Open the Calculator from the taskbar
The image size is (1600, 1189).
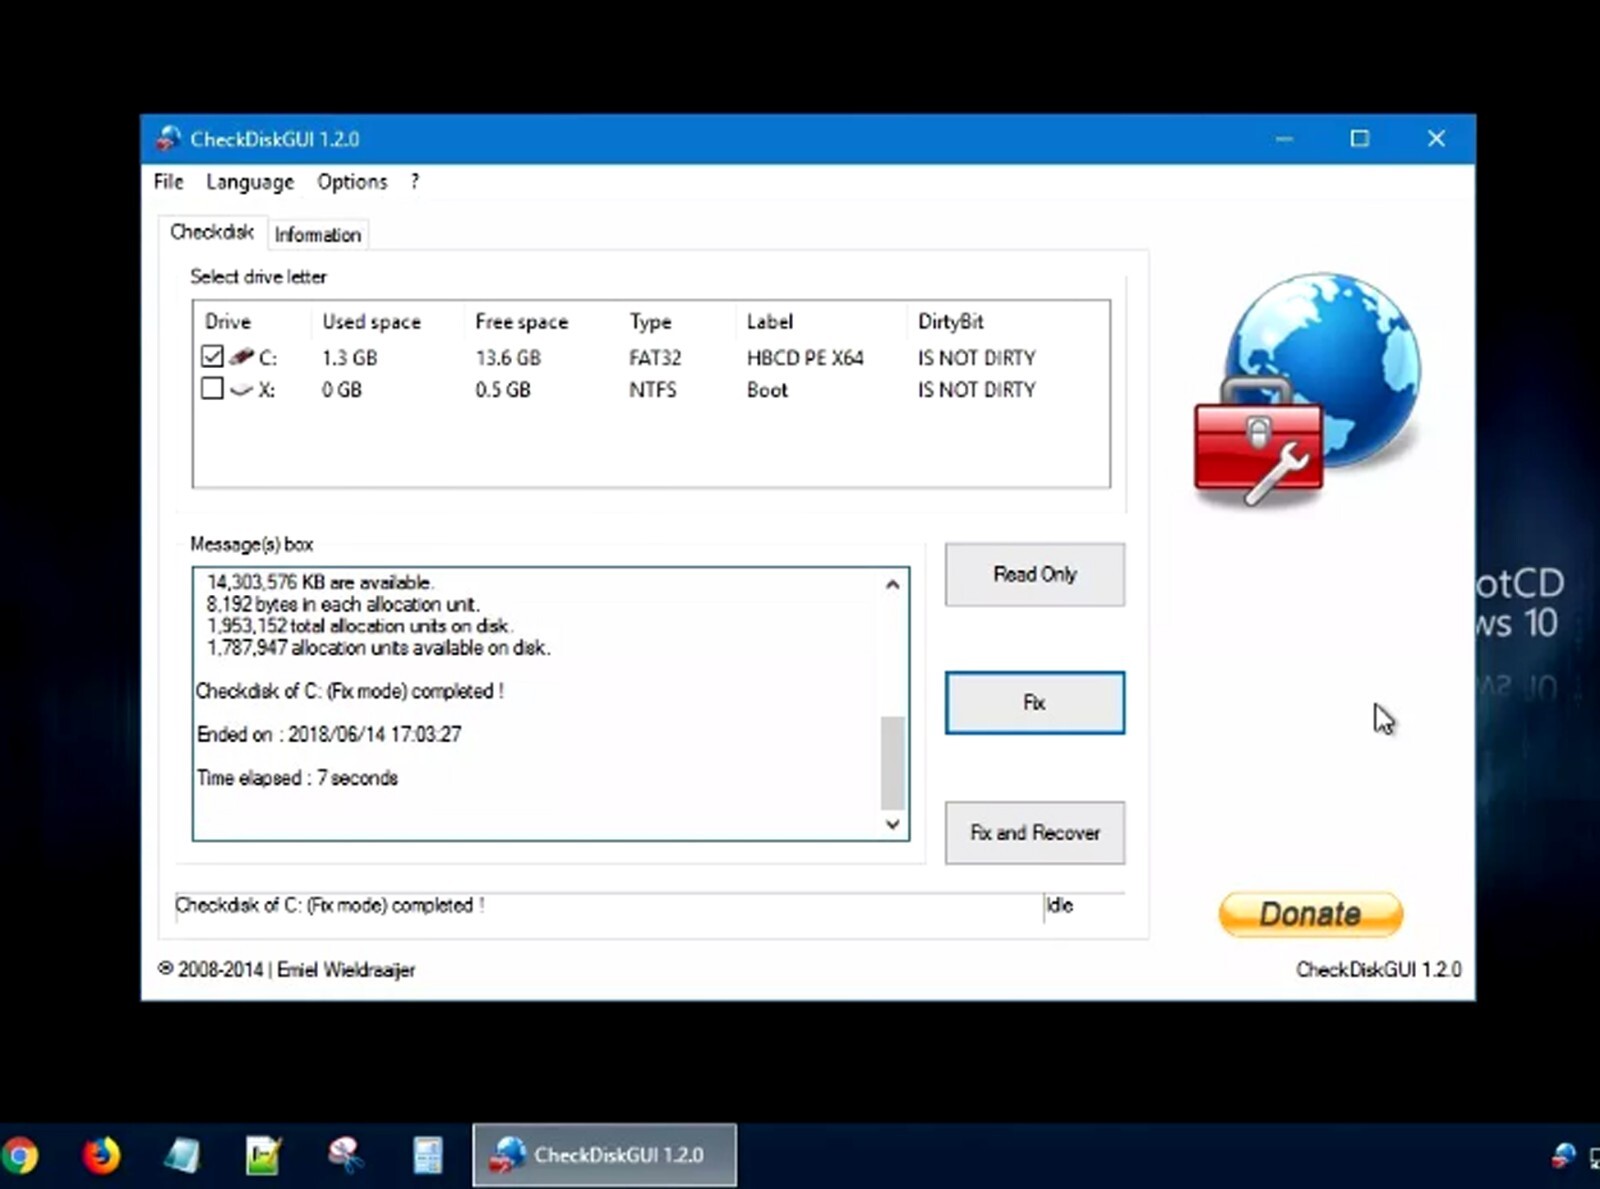[428, 1155]
